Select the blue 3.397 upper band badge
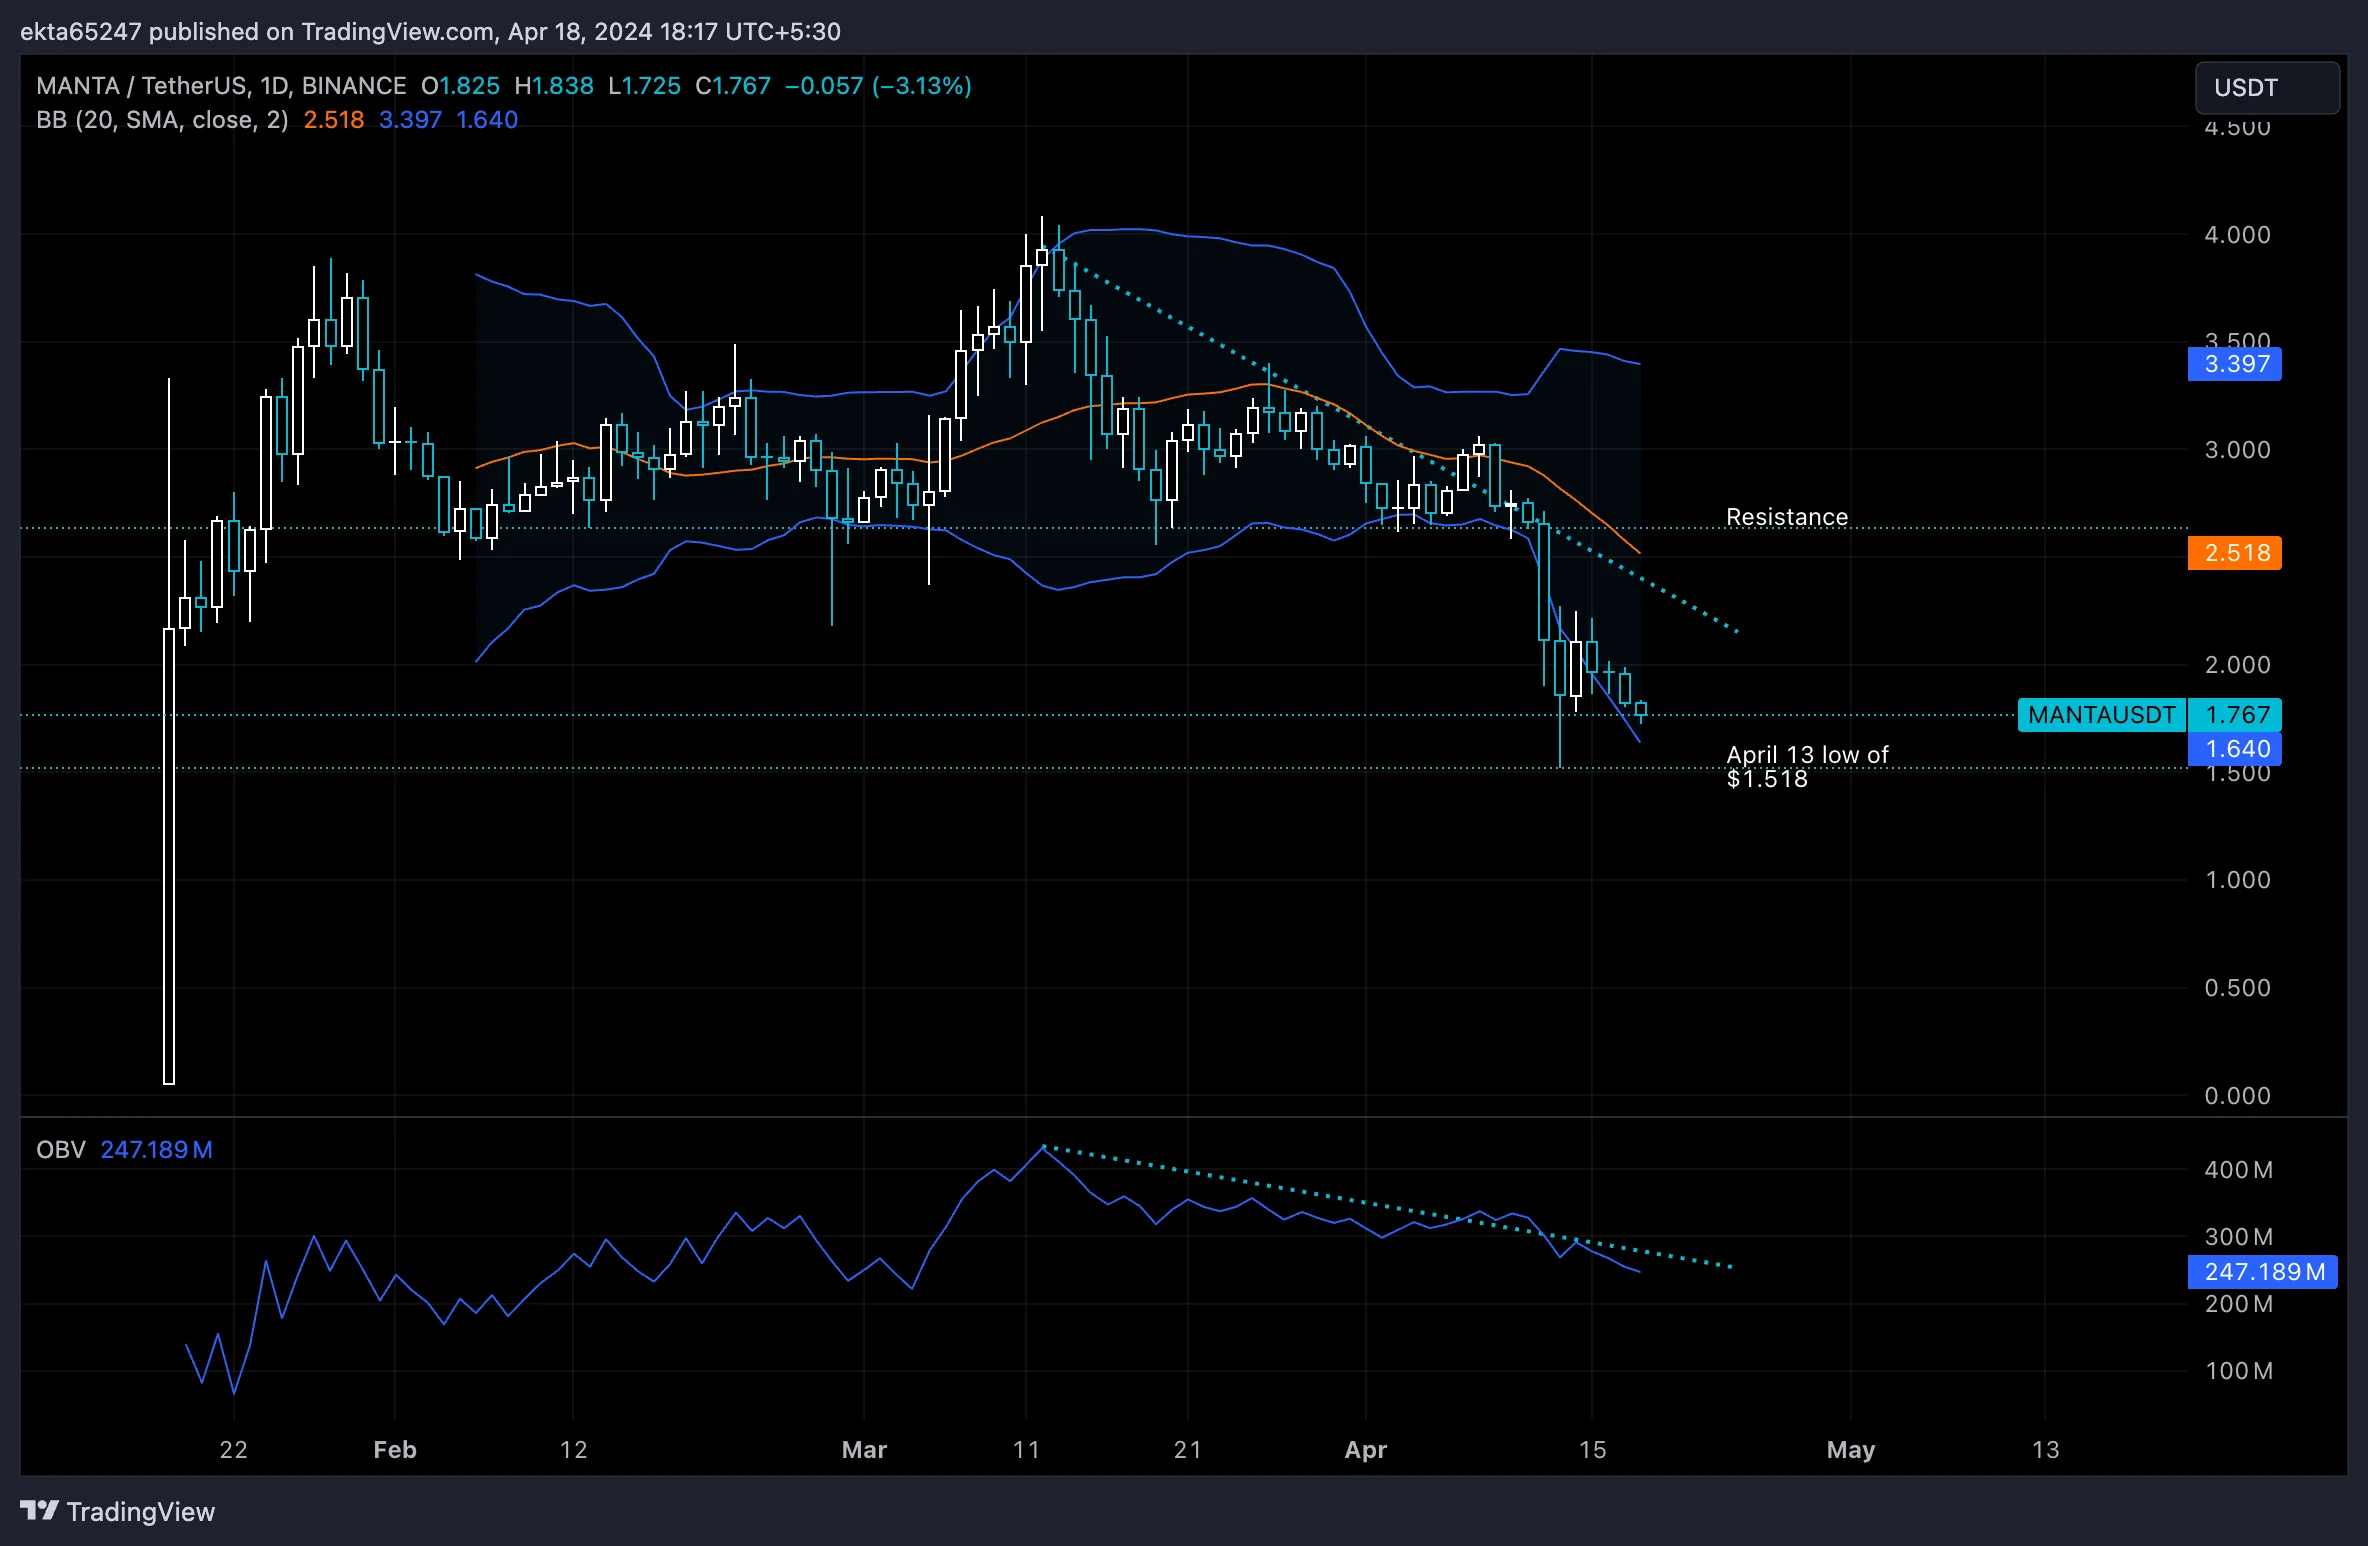The height and width of the screenshot is (1546, 2368). pos(2235,364)
